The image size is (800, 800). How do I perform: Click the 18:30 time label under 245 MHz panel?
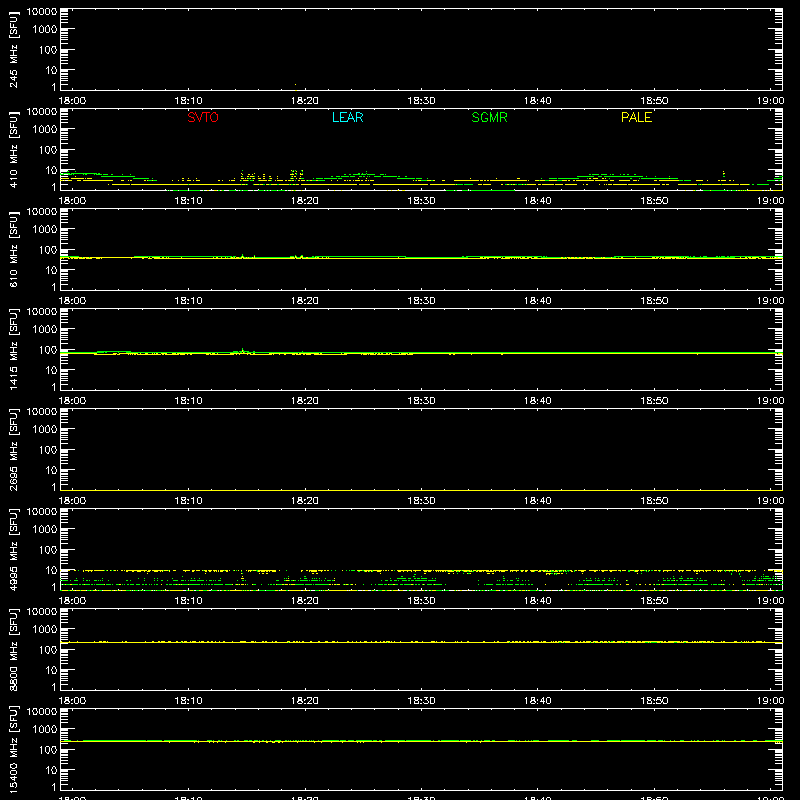(421, 101)
